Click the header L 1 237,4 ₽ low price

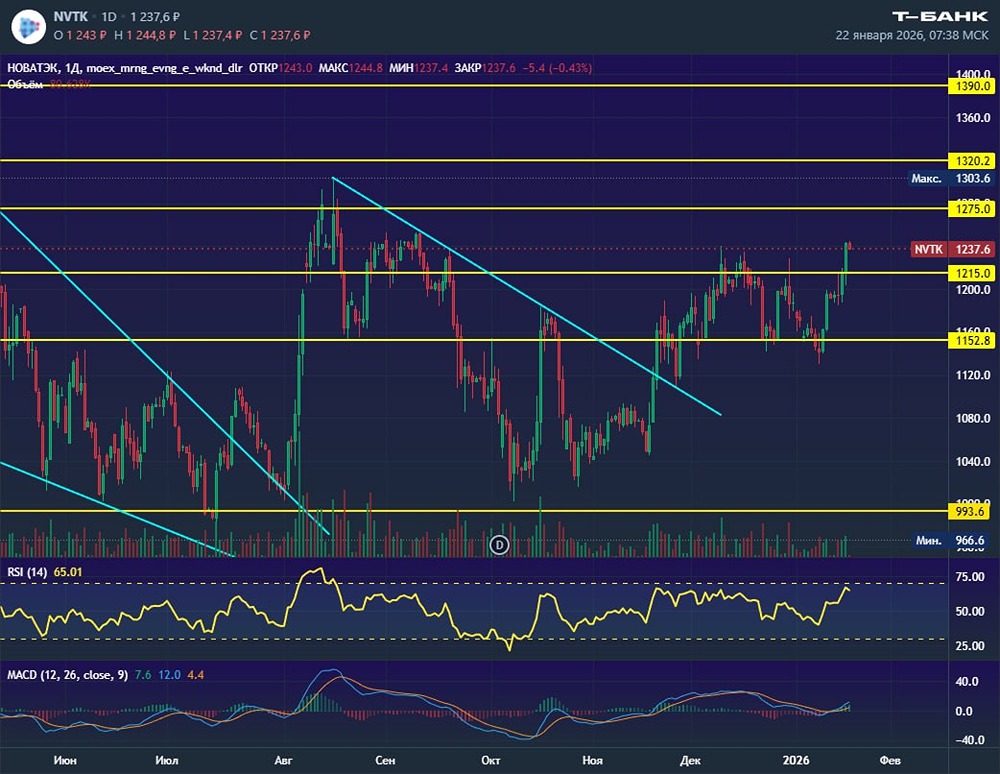point(213,35)
